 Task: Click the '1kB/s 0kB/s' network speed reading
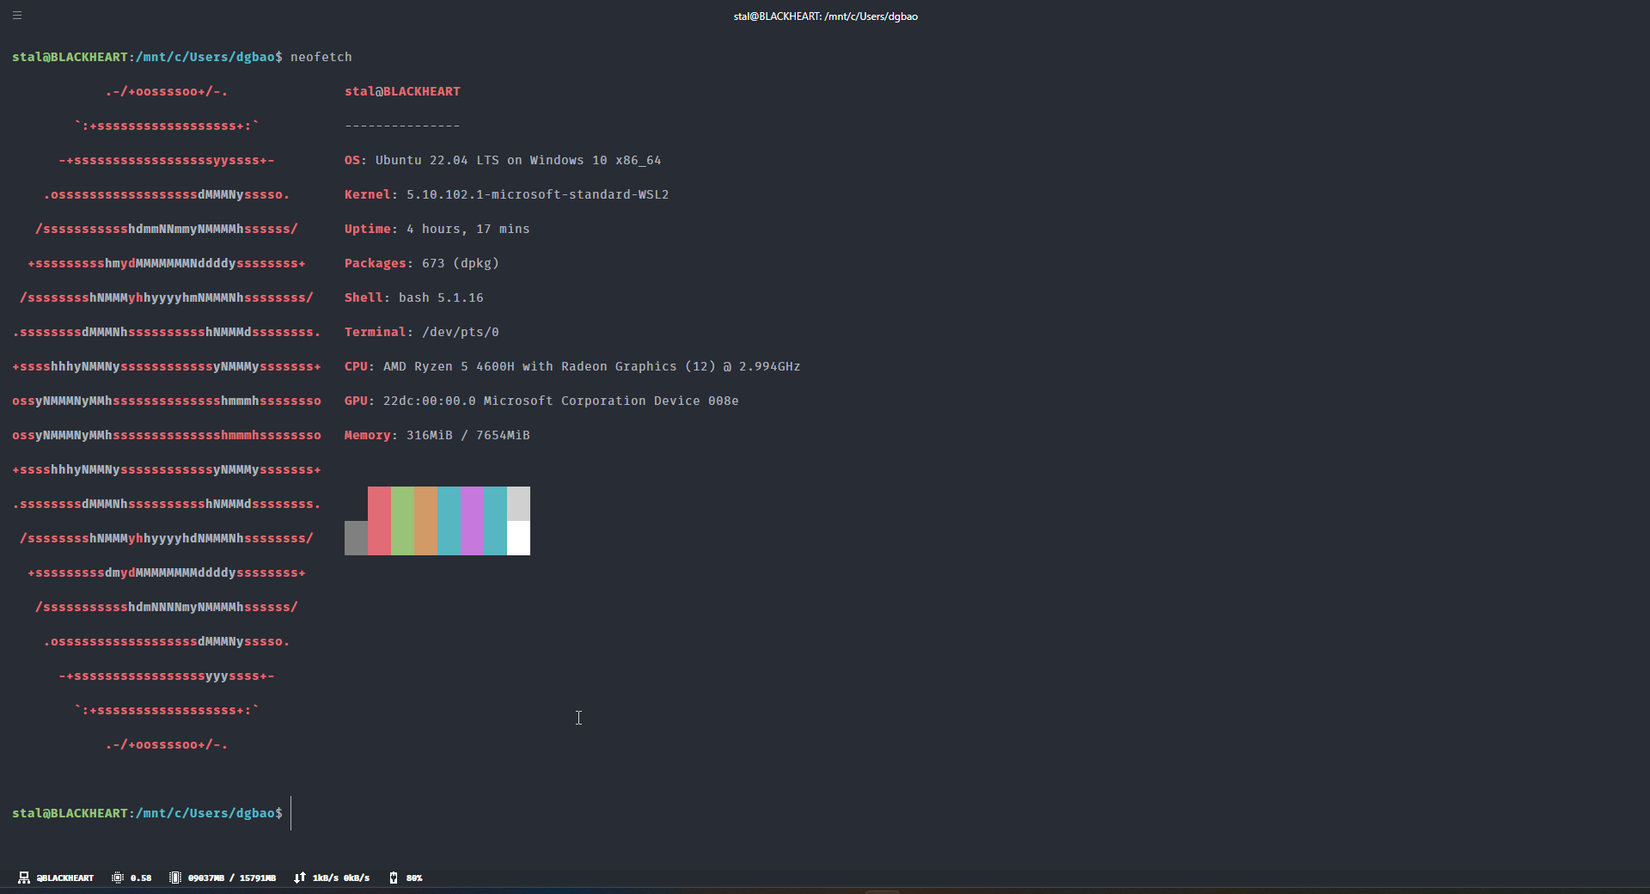click(x=341, y=878)
